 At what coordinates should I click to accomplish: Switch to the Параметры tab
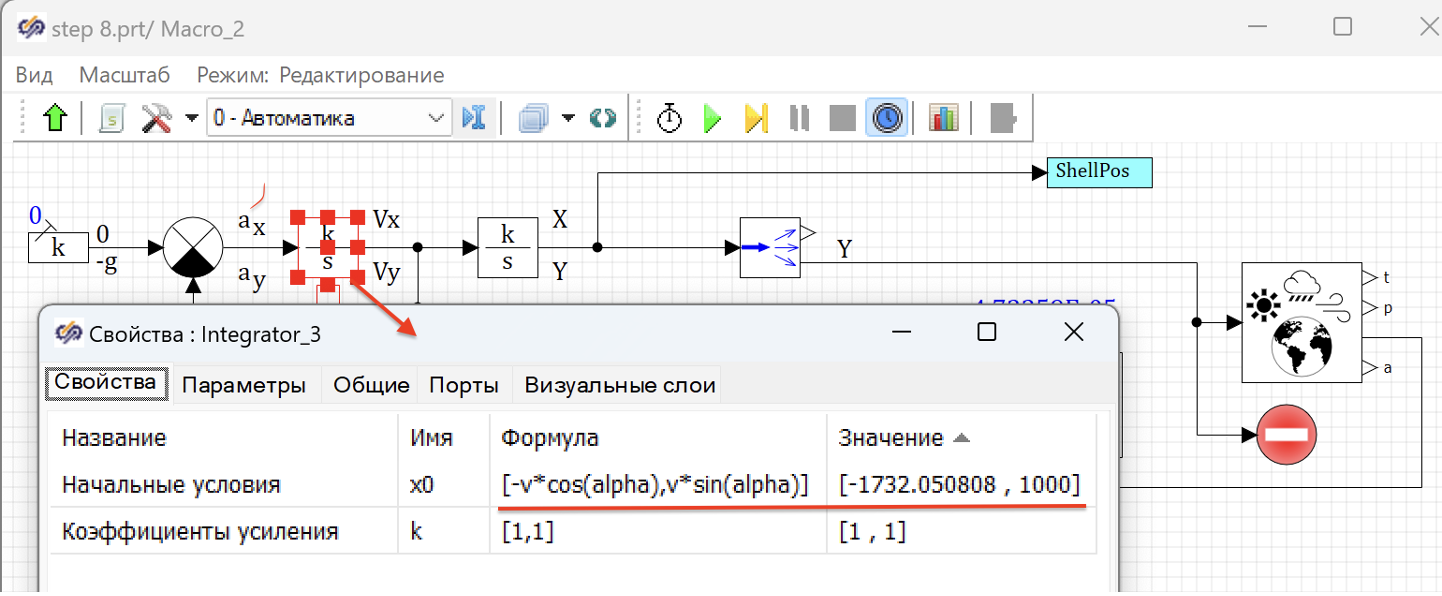coord(244,385)
